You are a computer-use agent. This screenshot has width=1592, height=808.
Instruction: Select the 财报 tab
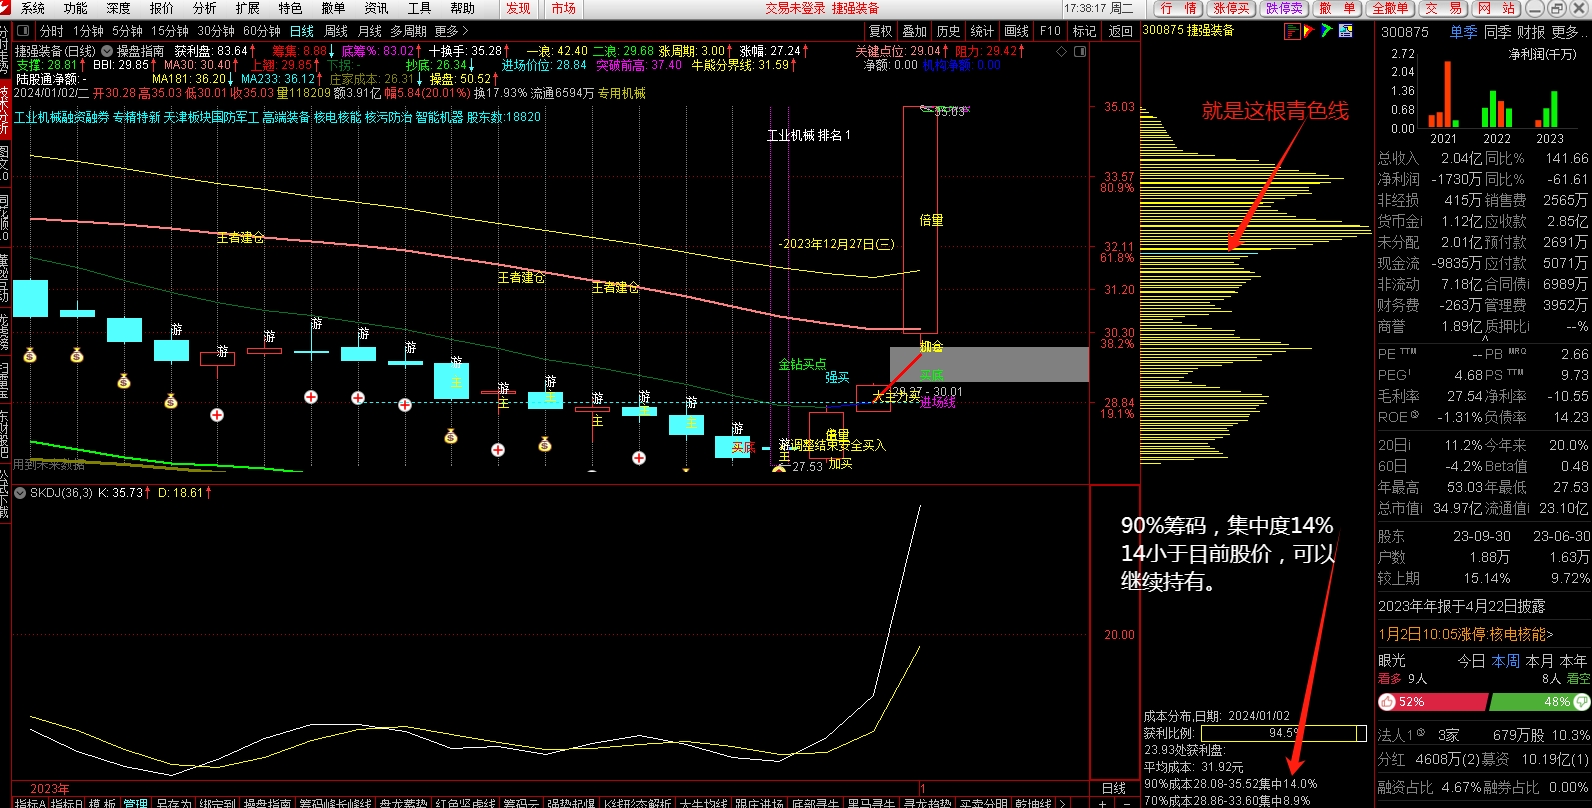(x=1532, y=32)
